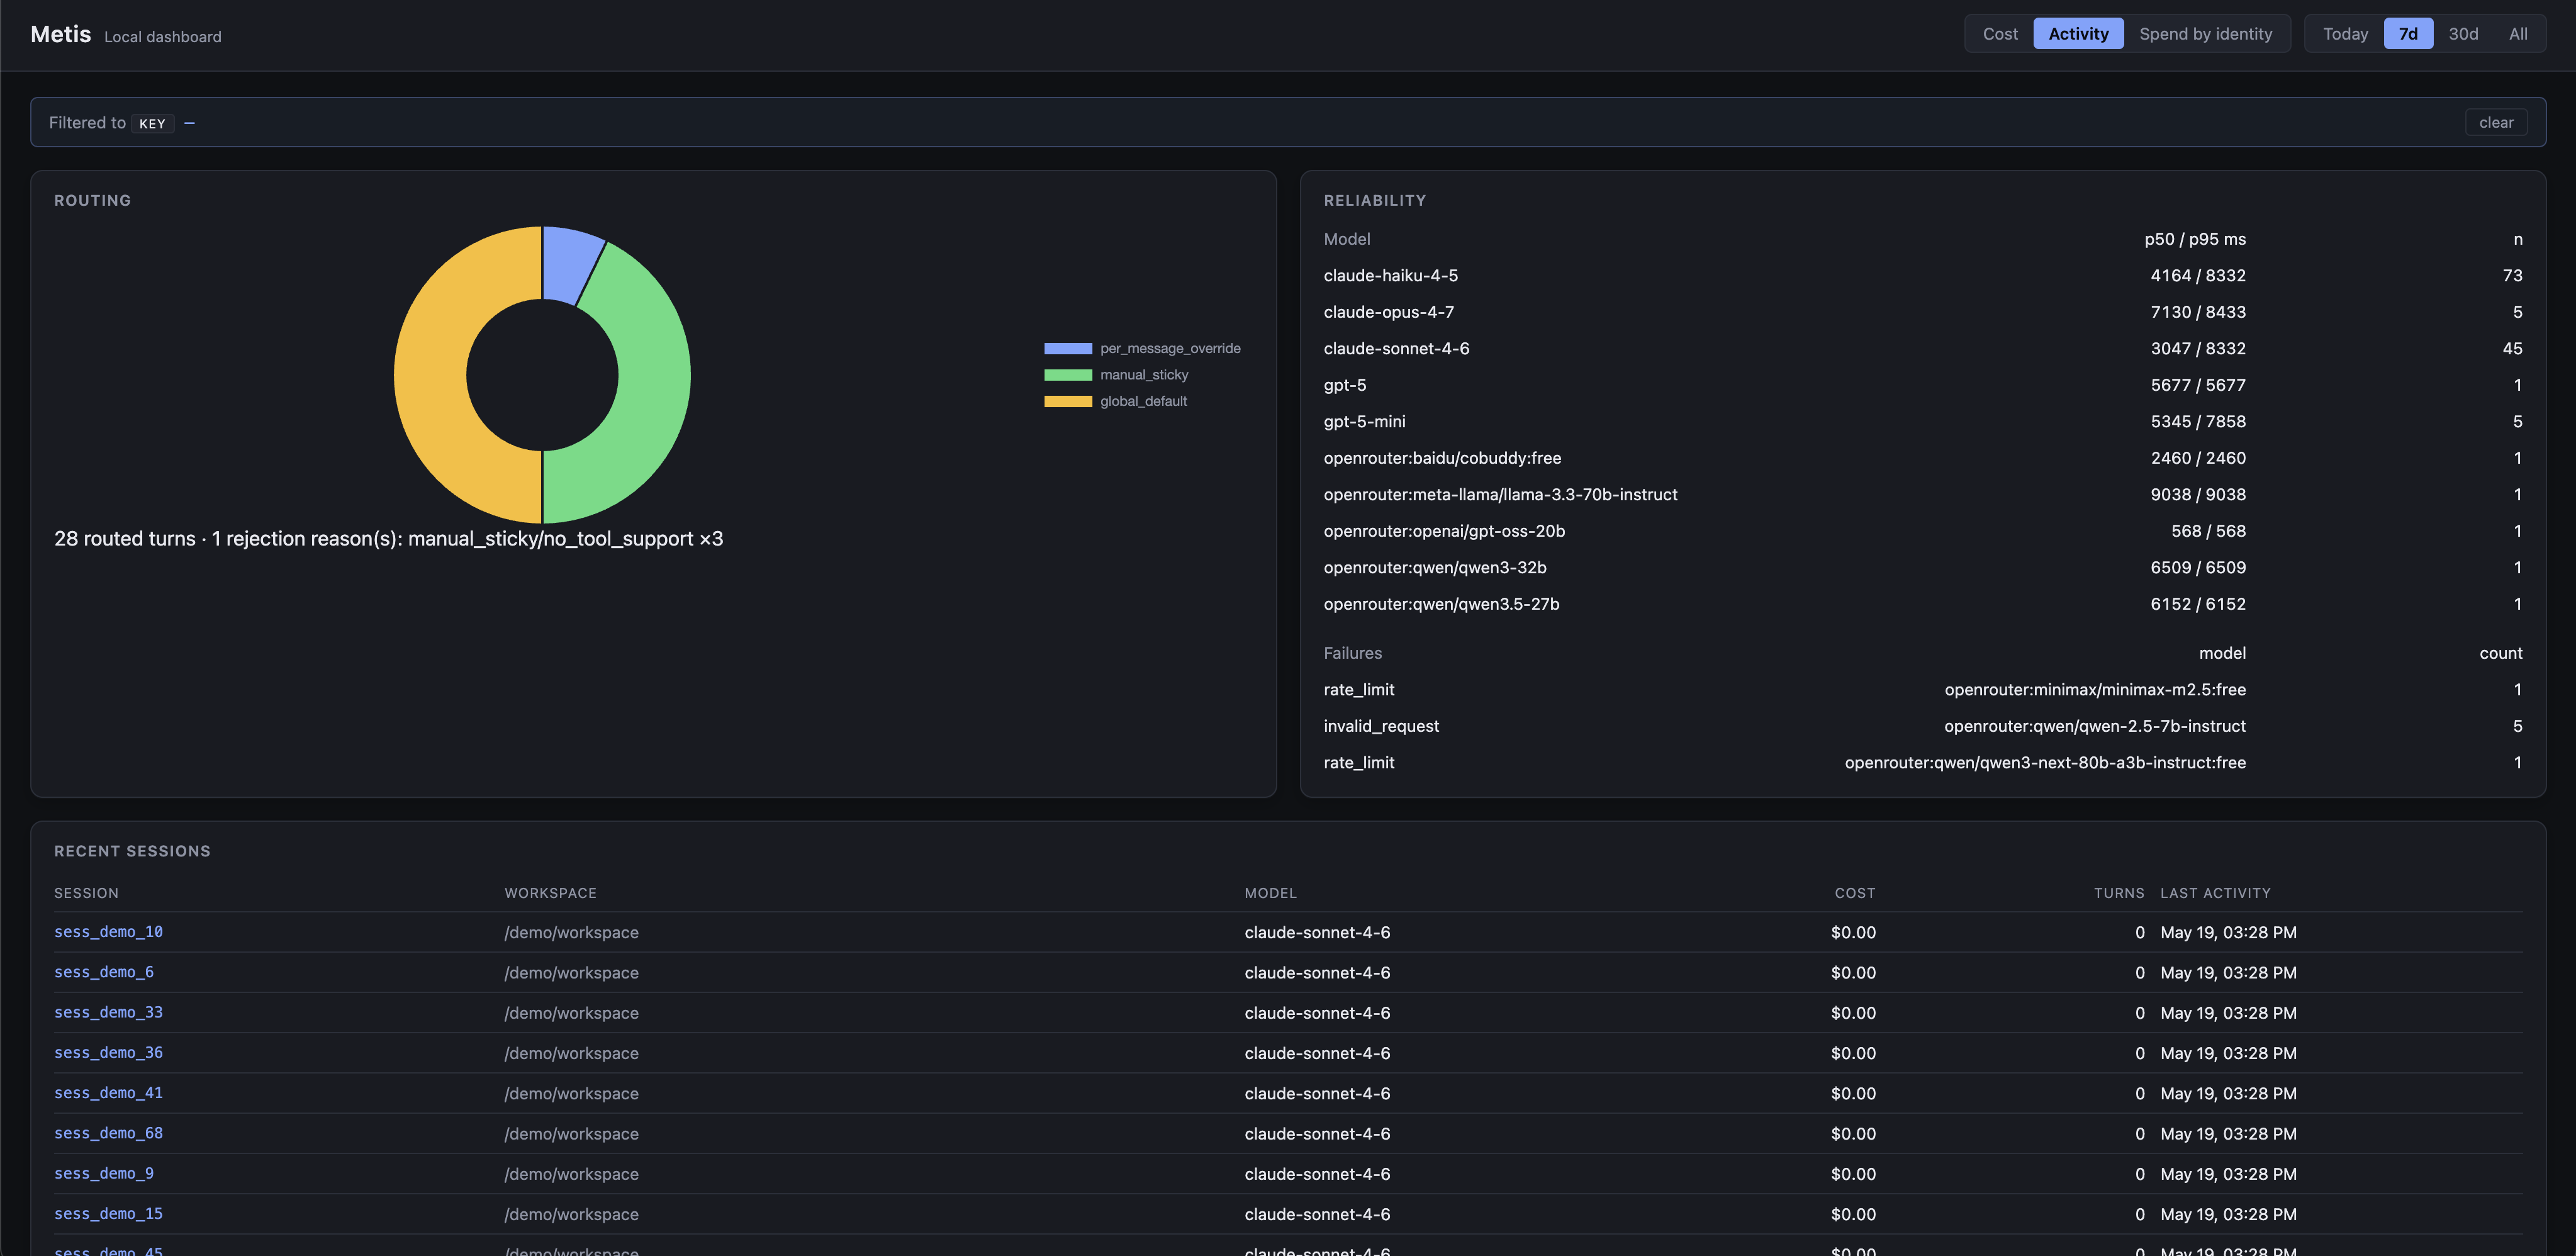This screenshot has width=2576, height=1256.
Task: Click the invalid_request failure row
Action: [x=1922, y=726]
